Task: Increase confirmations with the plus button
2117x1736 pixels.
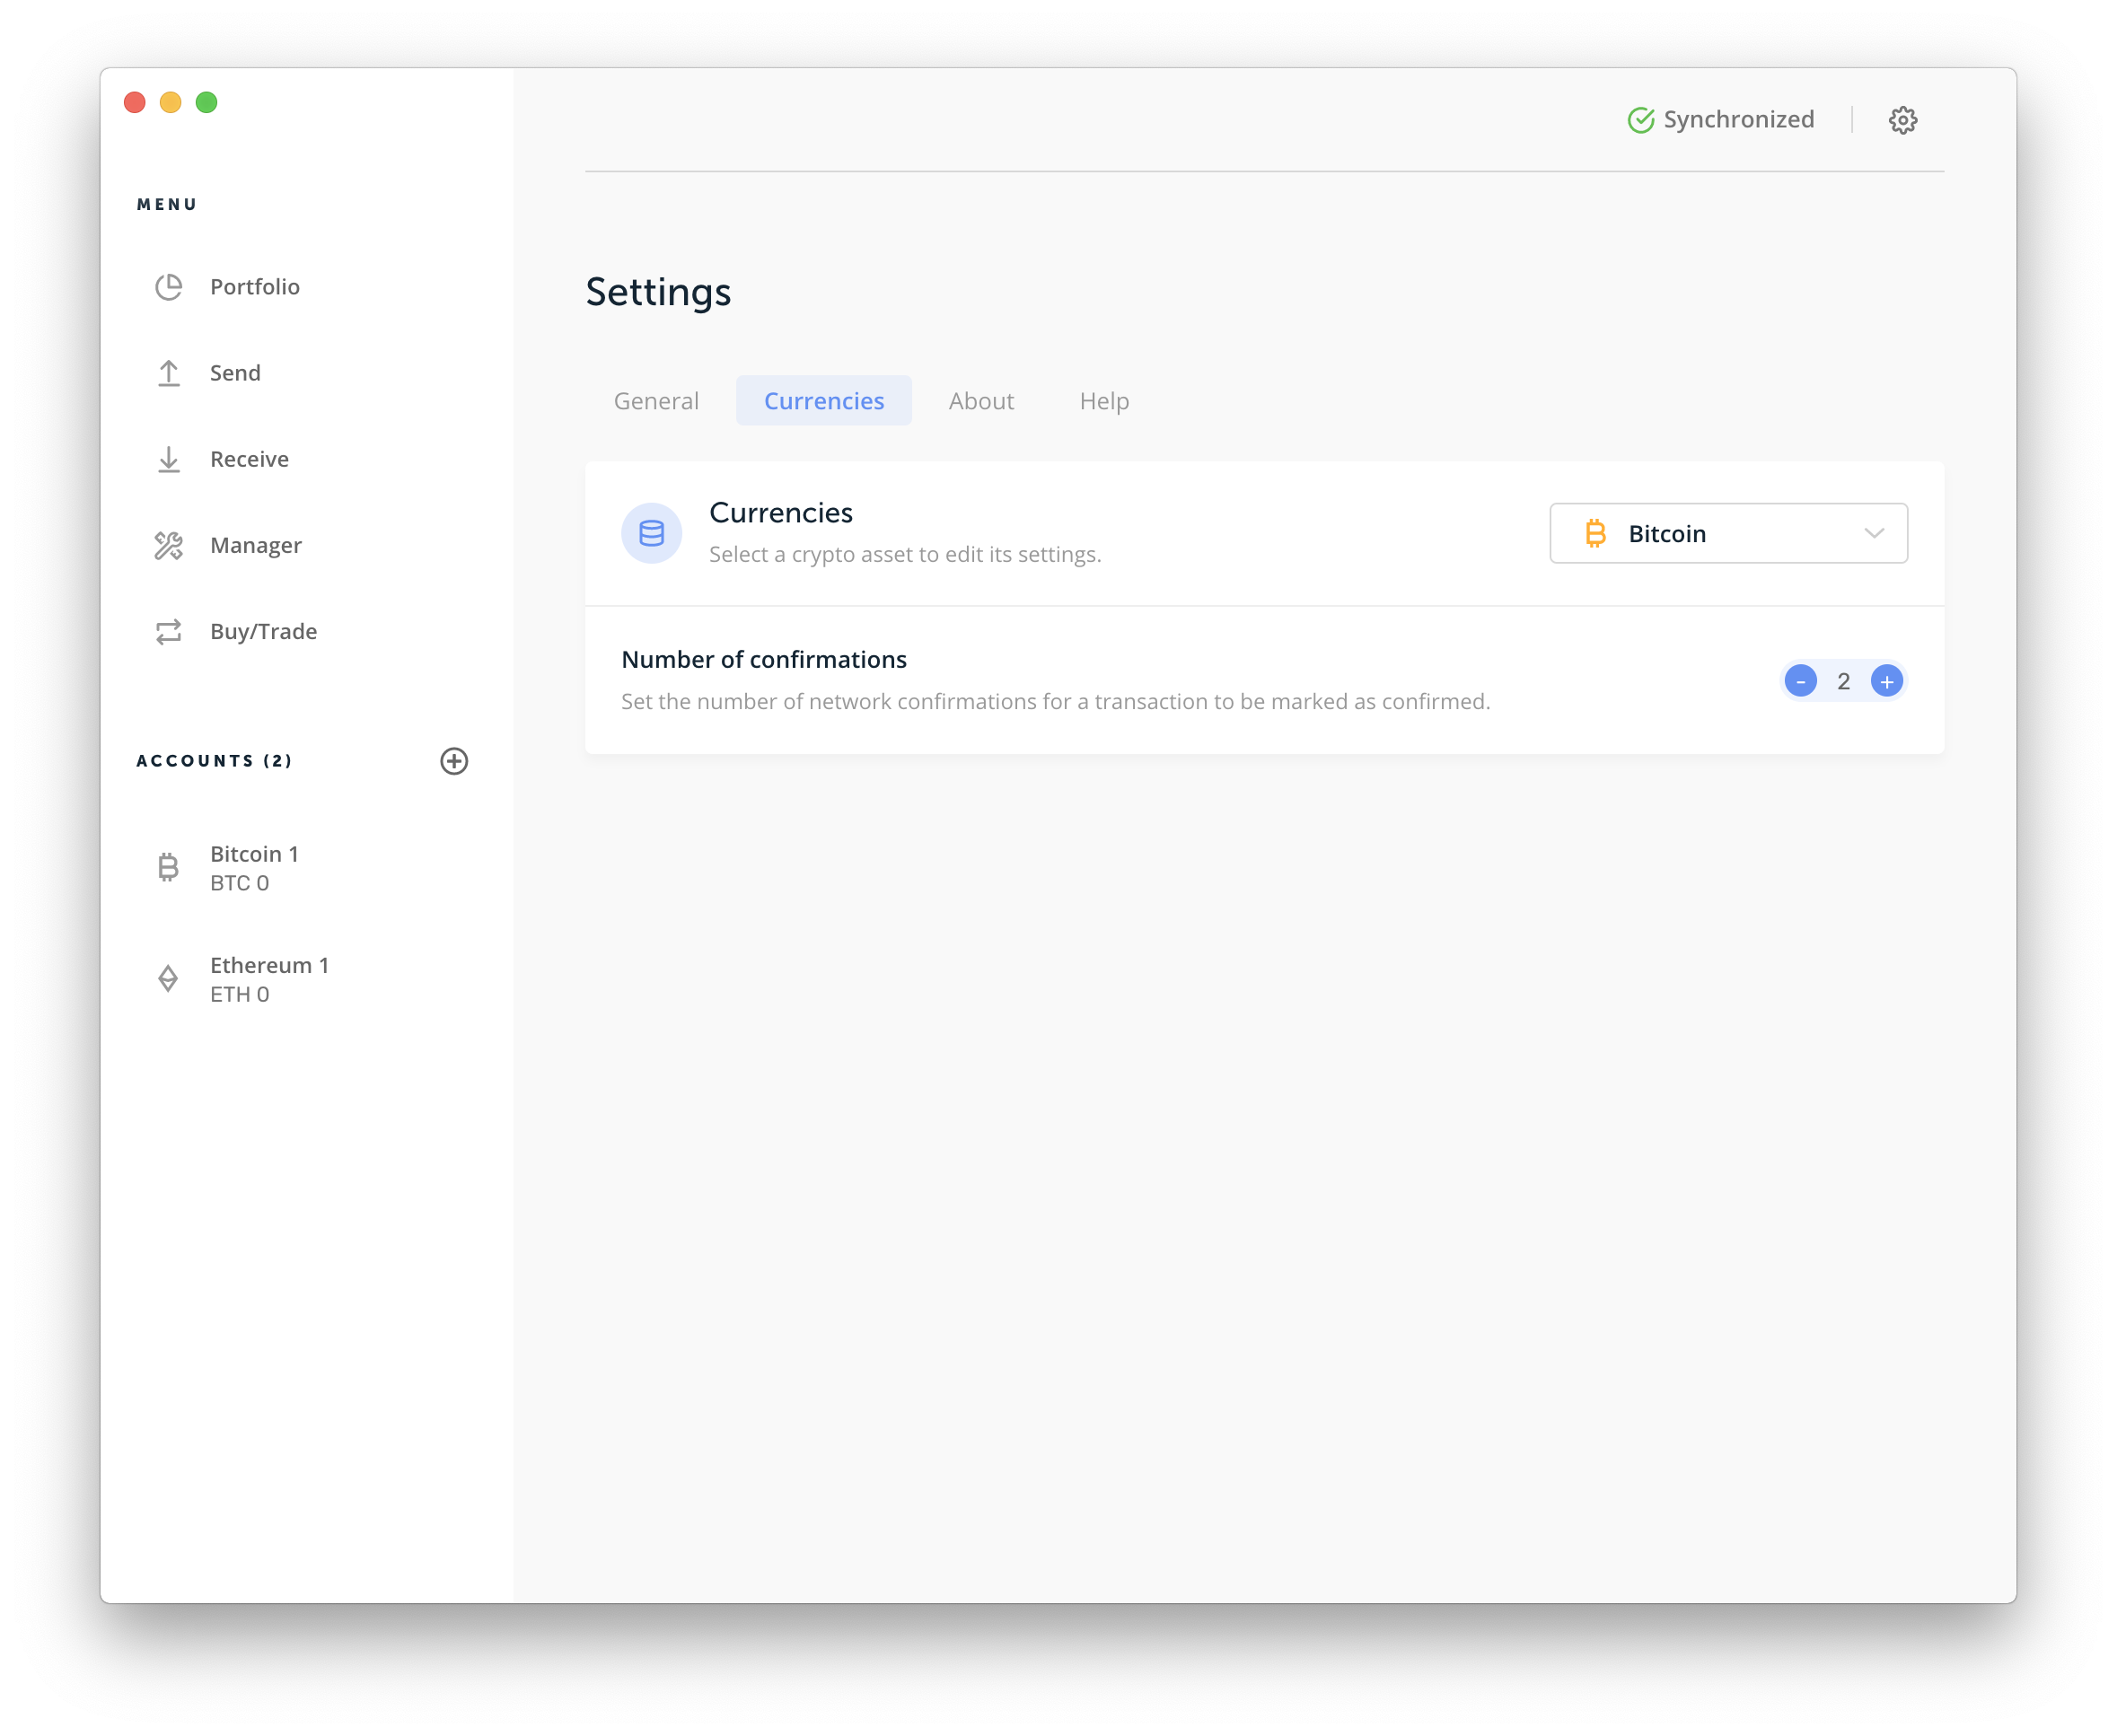Action: pyautogui.click(x=1886, y=681)
